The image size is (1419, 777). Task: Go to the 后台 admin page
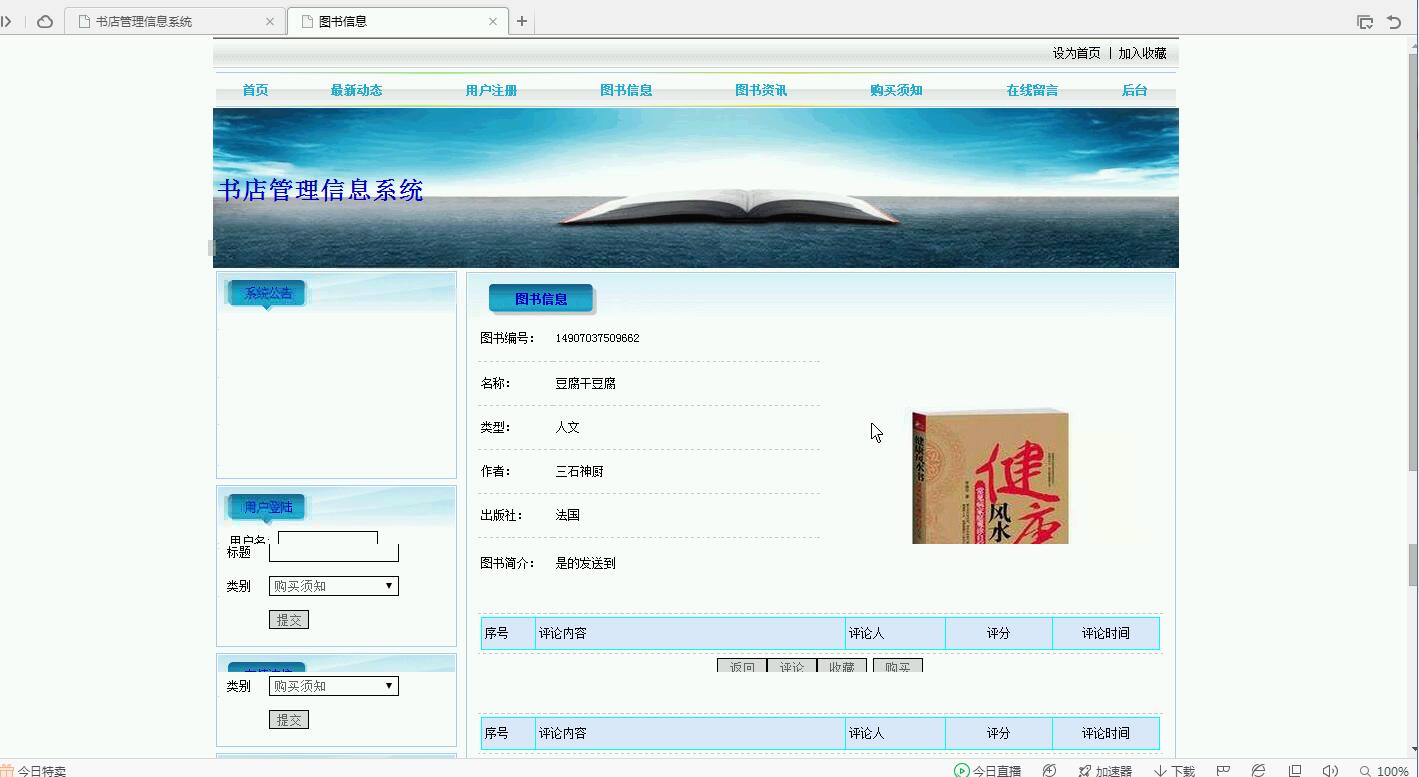[1134, 90]
